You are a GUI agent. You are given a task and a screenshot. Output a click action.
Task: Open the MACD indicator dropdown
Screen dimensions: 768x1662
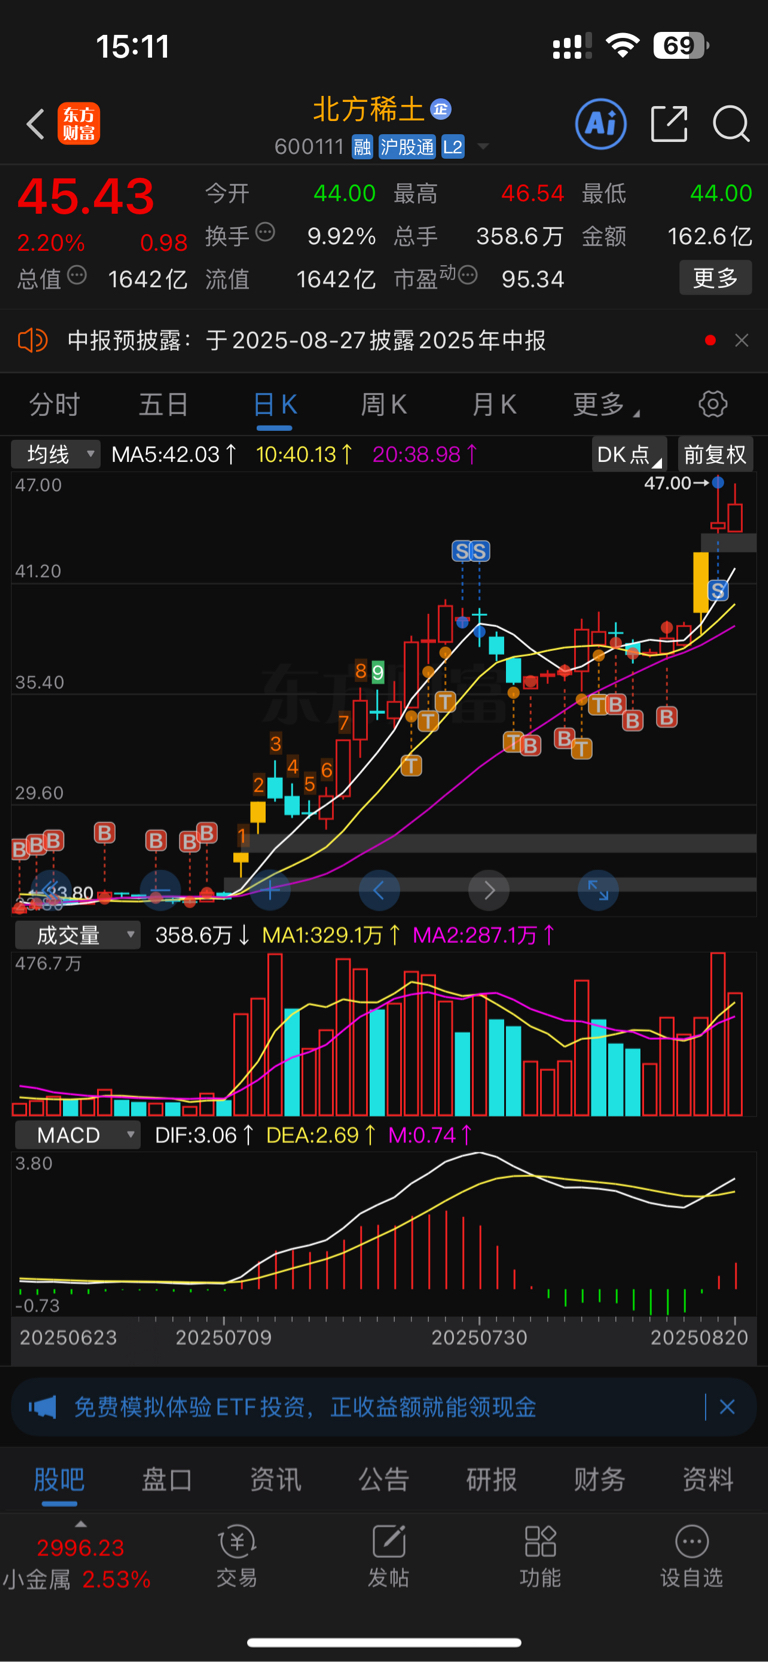point(77,1135)
